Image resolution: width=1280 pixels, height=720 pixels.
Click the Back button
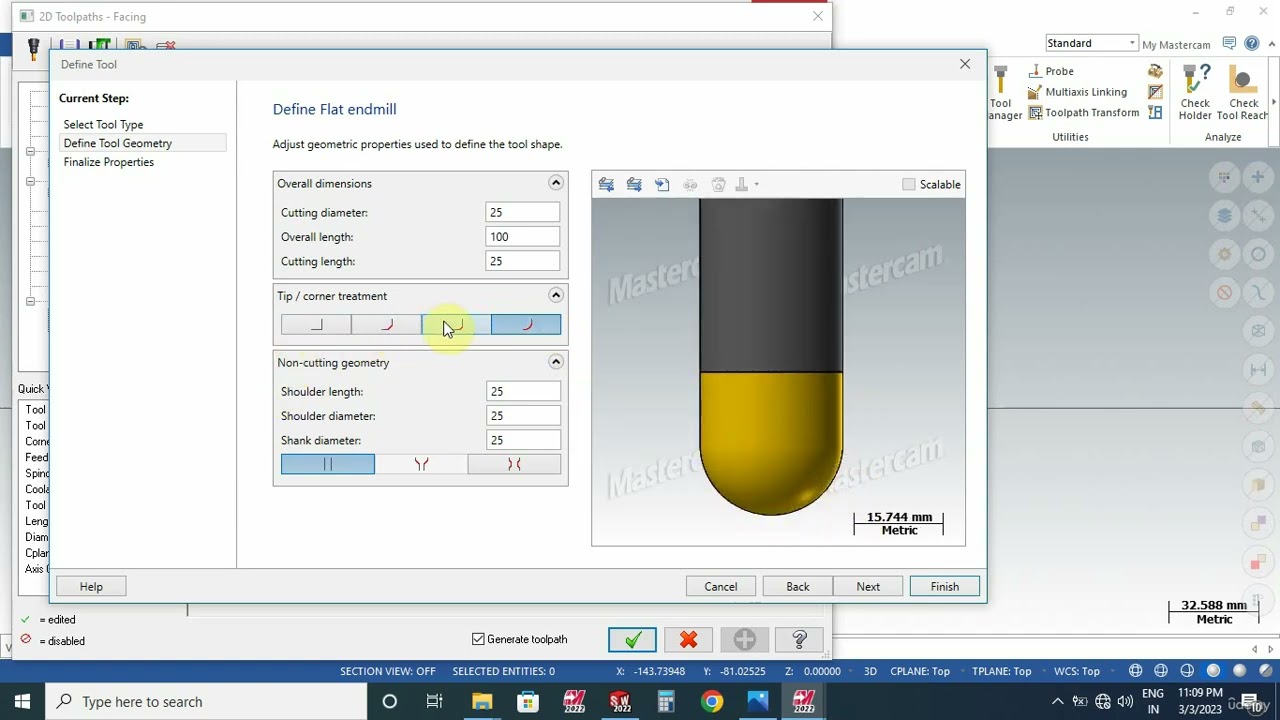[x=797, y=587]
